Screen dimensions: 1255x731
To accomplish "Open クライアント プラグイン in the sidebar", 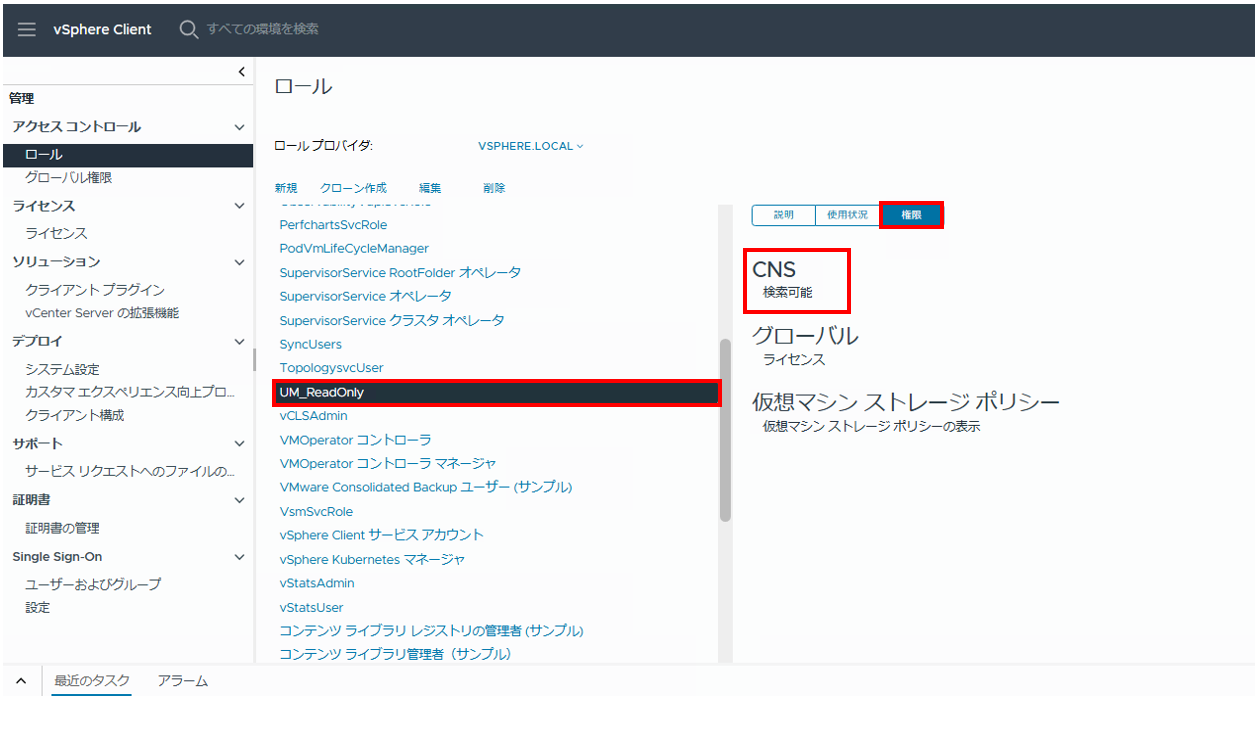I will [x=95, y=290].
